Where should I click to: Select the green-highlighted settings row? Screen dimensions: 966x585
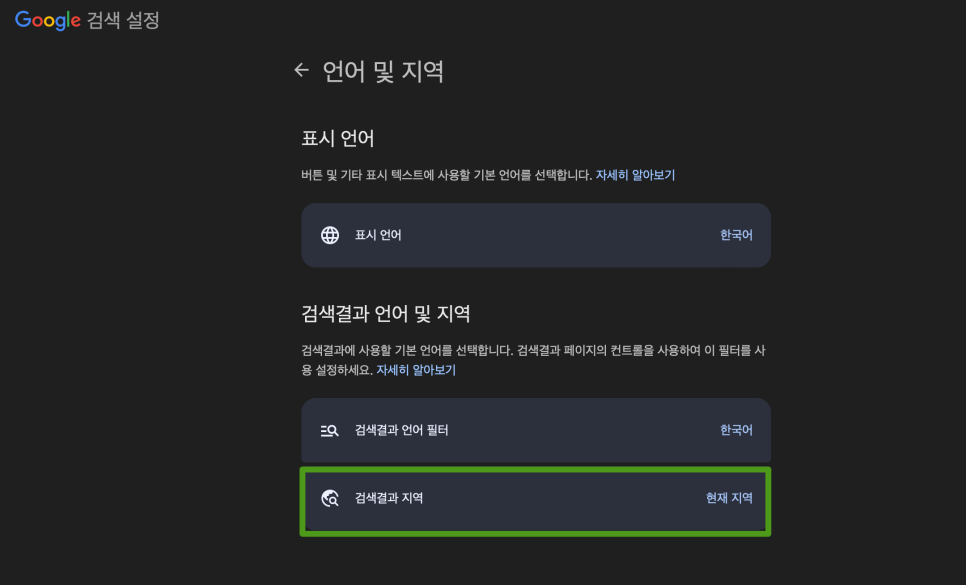[535, 501]
